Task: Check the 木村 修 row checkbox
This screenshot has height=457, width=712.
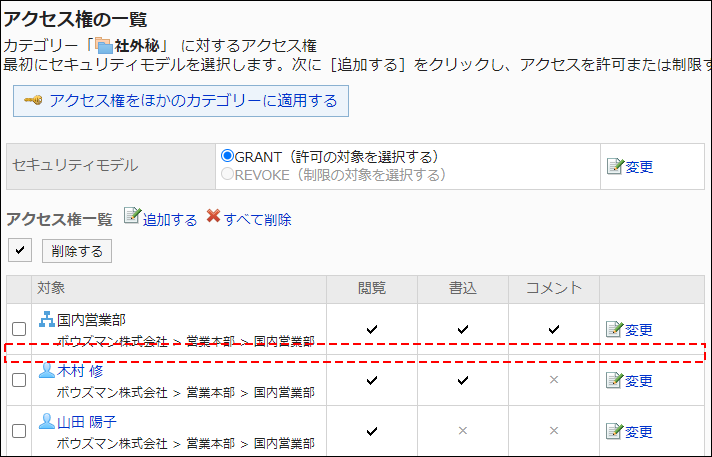Action: tap(19, 380)
